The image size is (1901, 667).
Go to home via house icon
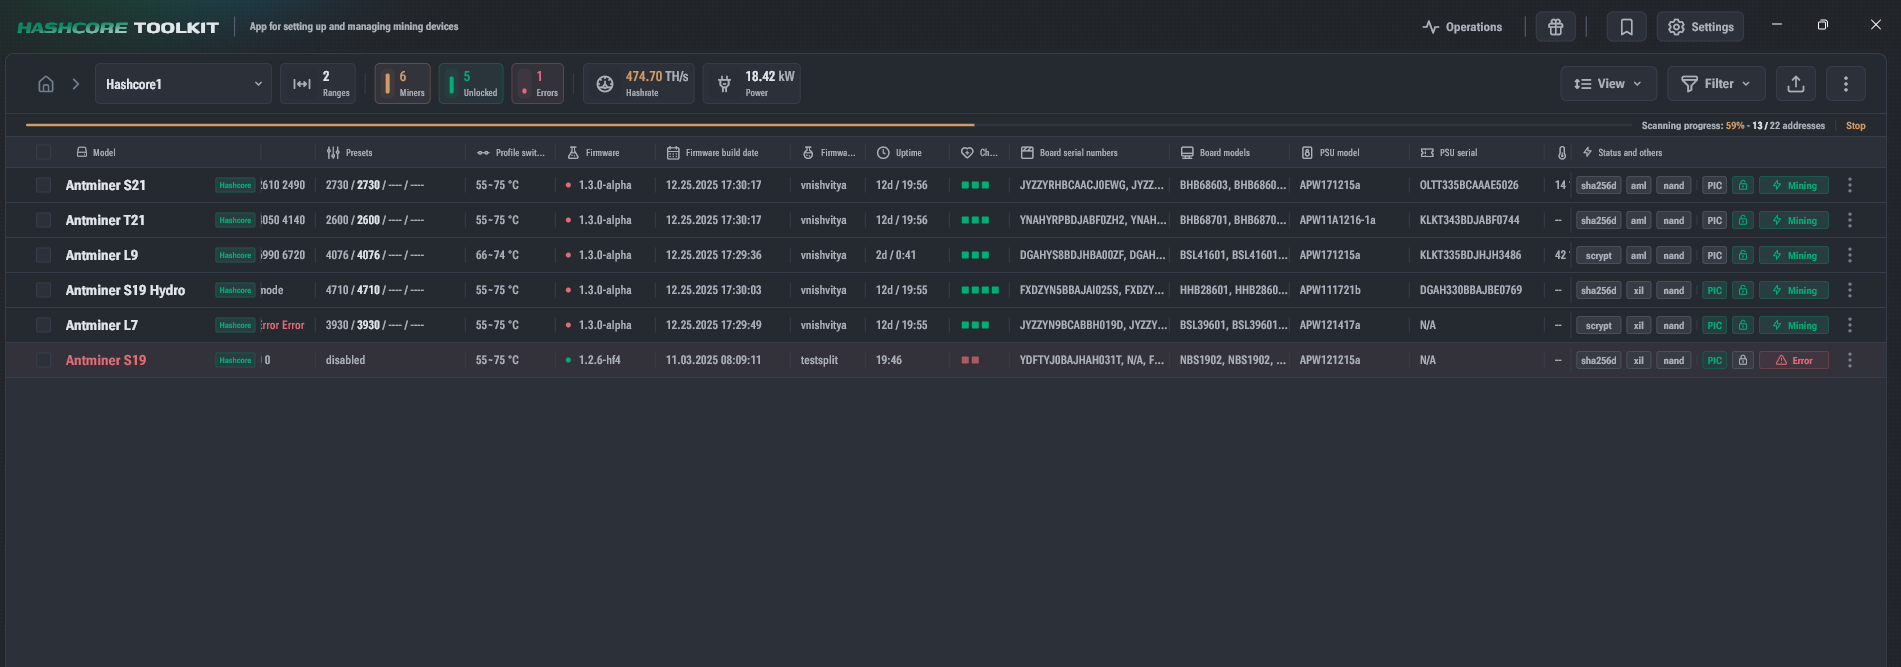(46, 84)
